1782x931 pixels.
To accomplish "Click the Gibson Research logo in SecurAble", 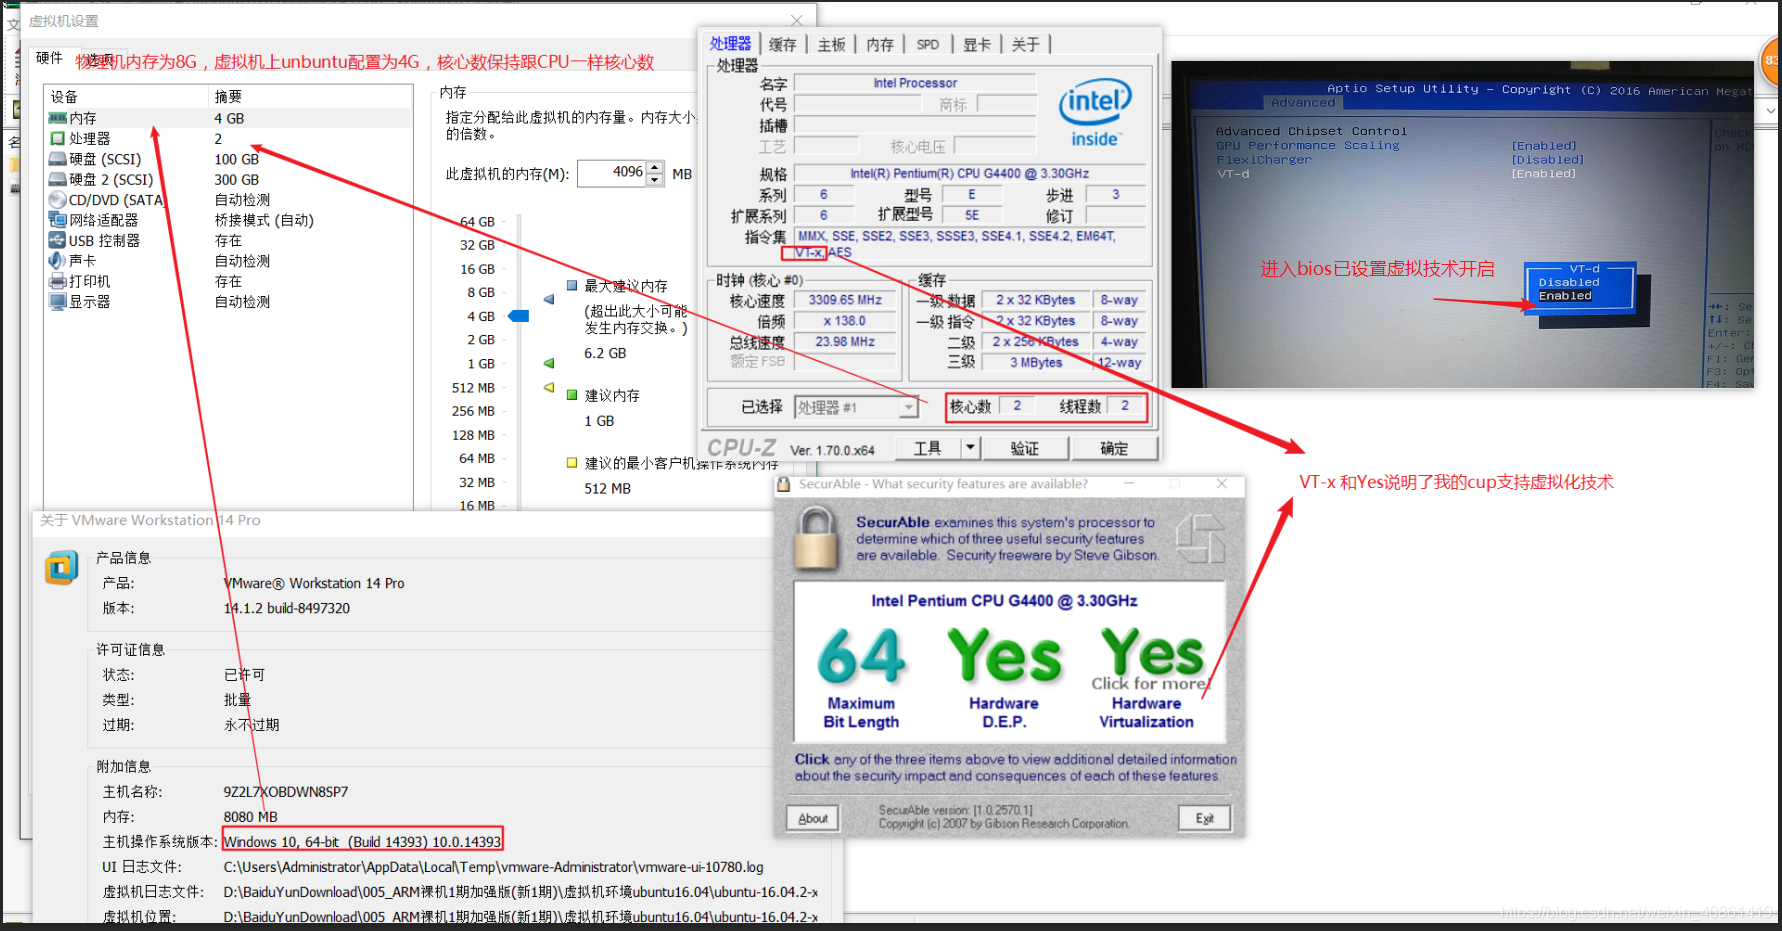I will [x=1200, y=538].
